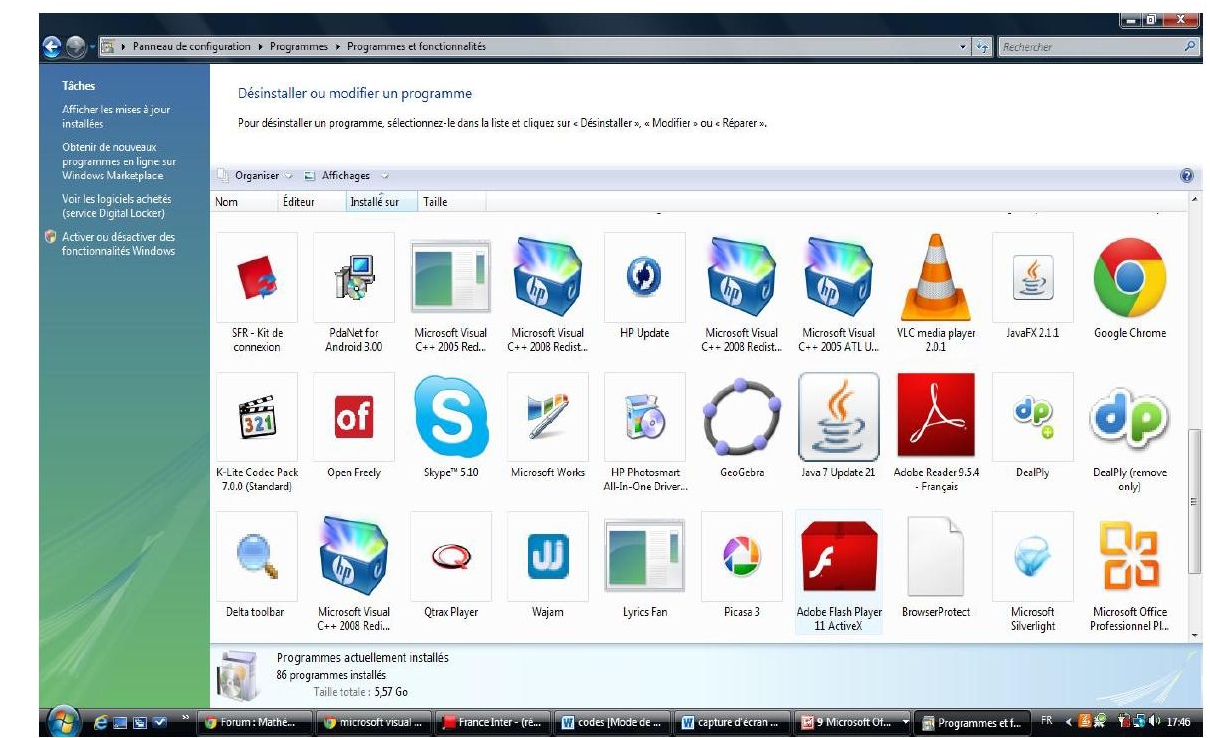Open the Windows Start orb
This screenshot has width=1210, height=738.
point(63,721)
